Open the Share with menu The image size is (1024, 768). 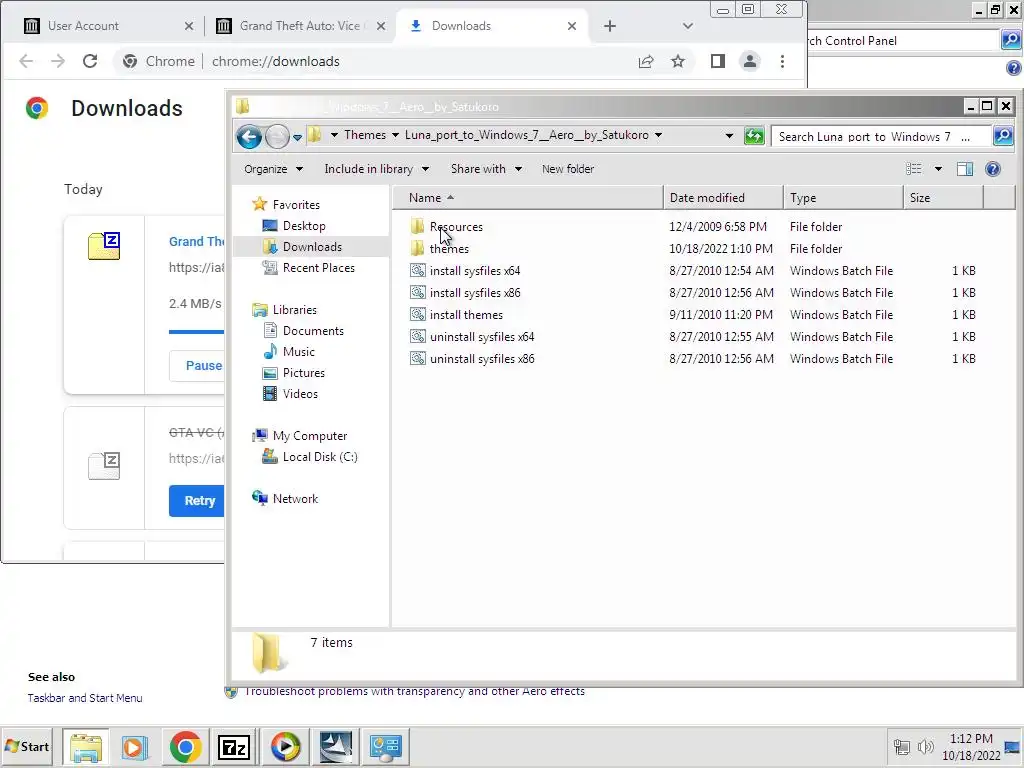point(486,169)
